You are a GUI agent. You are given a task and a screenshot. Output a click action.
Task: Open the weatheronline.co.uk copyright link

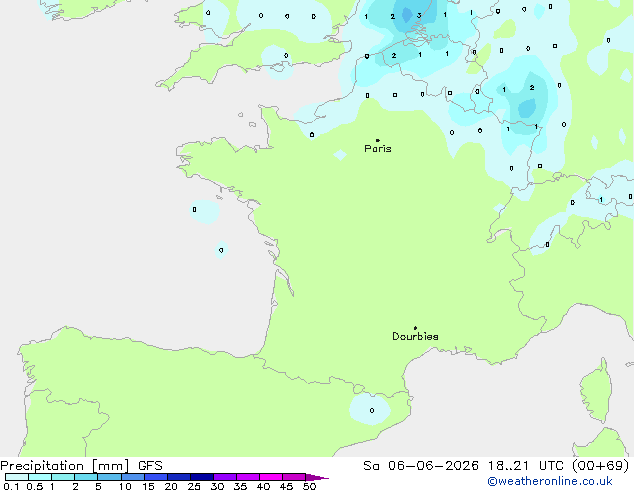[x=549, y=481]
